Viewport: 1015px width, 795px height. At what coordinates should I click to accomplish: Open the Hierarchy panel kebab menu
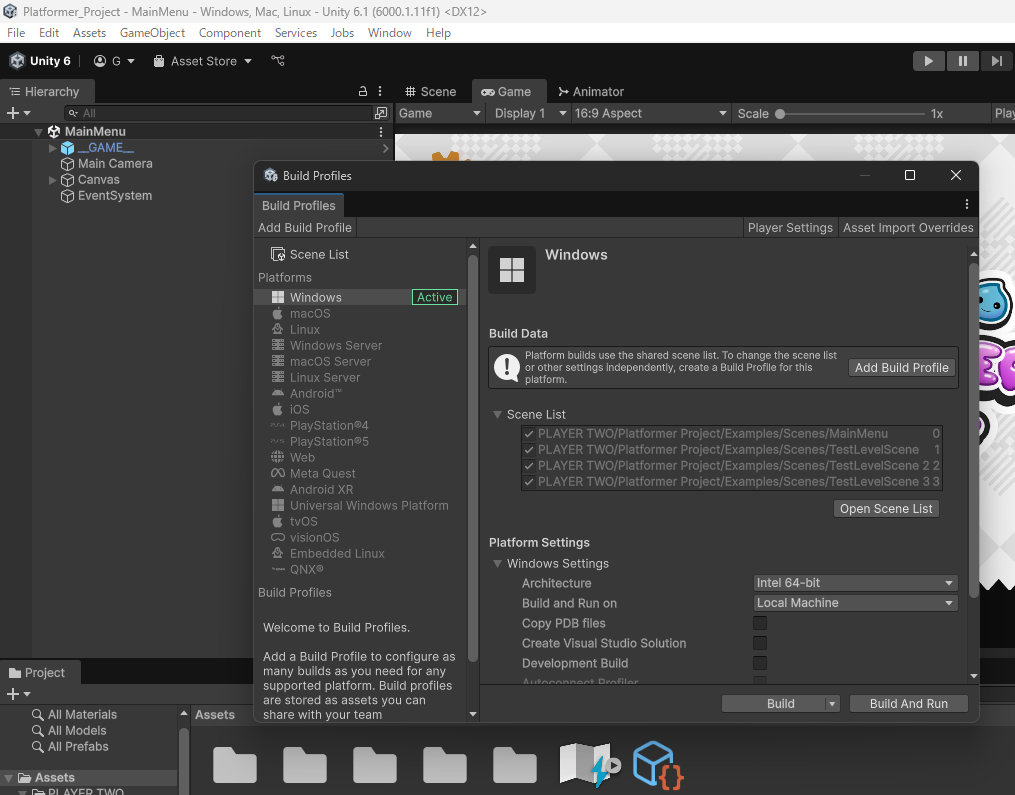tap(380, 91)
